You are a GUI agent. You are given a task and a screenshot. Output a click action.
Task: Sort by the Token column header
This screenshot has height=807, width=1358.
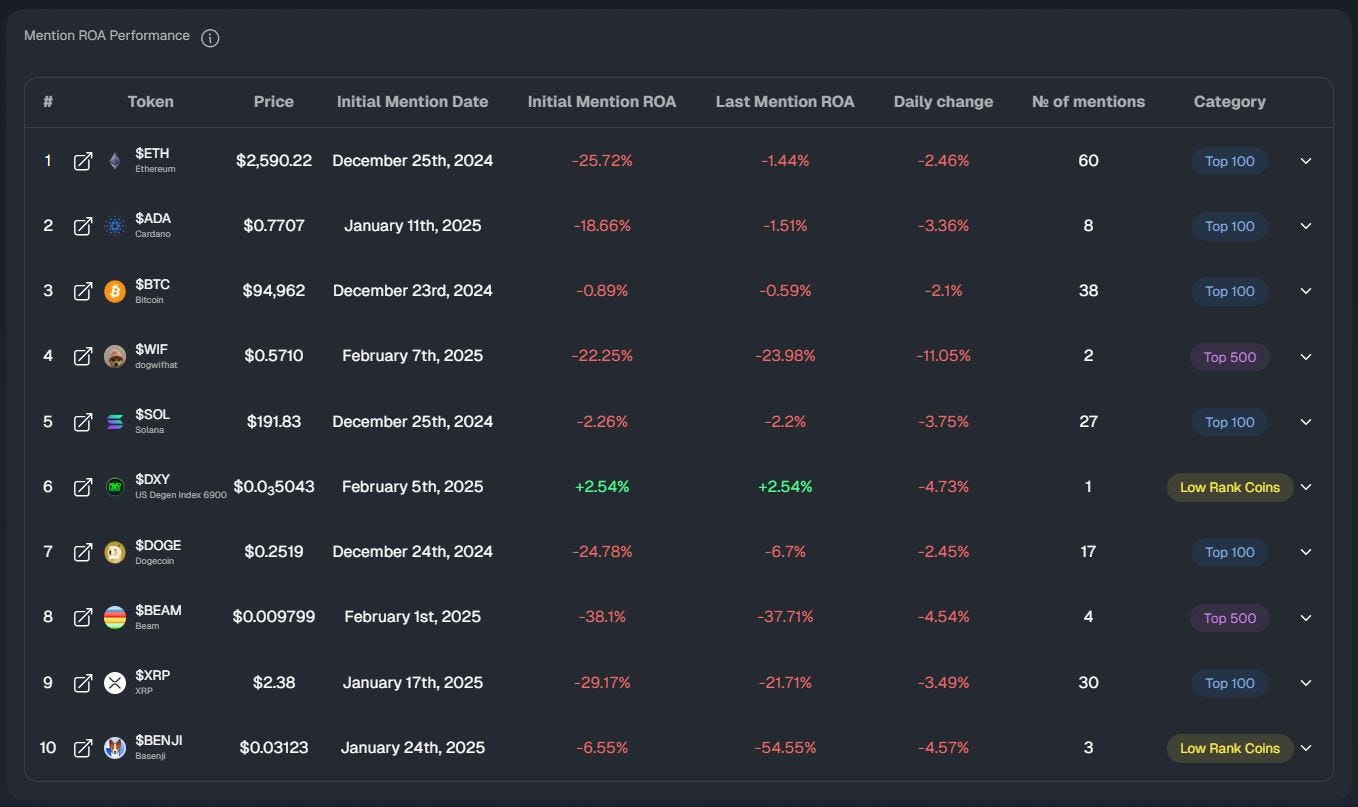coord(150,101)
